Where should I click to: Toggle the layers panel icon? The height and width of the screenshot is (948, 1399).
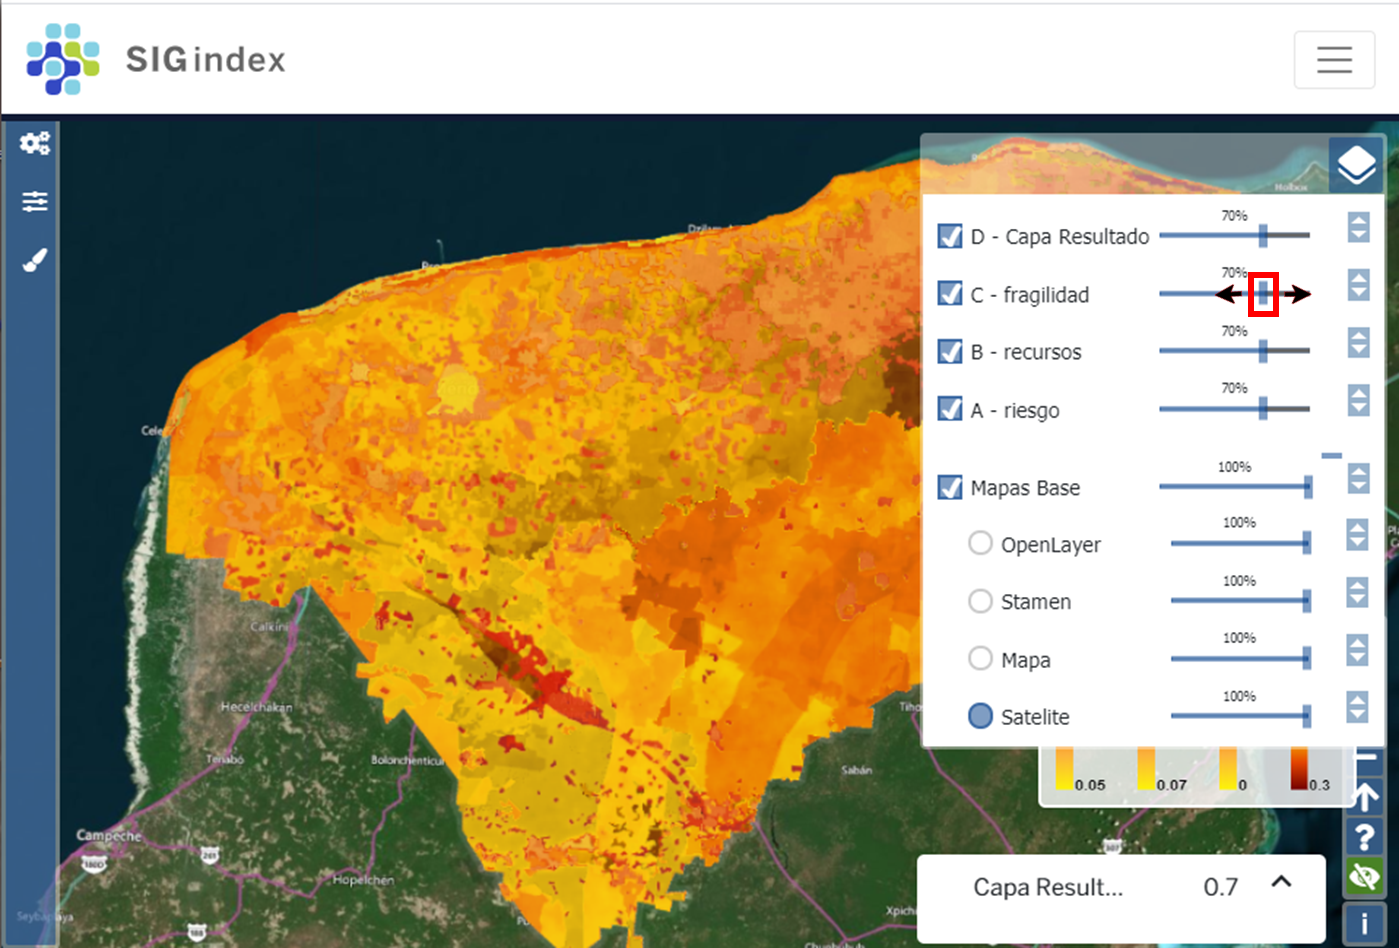click(1356, 165)
